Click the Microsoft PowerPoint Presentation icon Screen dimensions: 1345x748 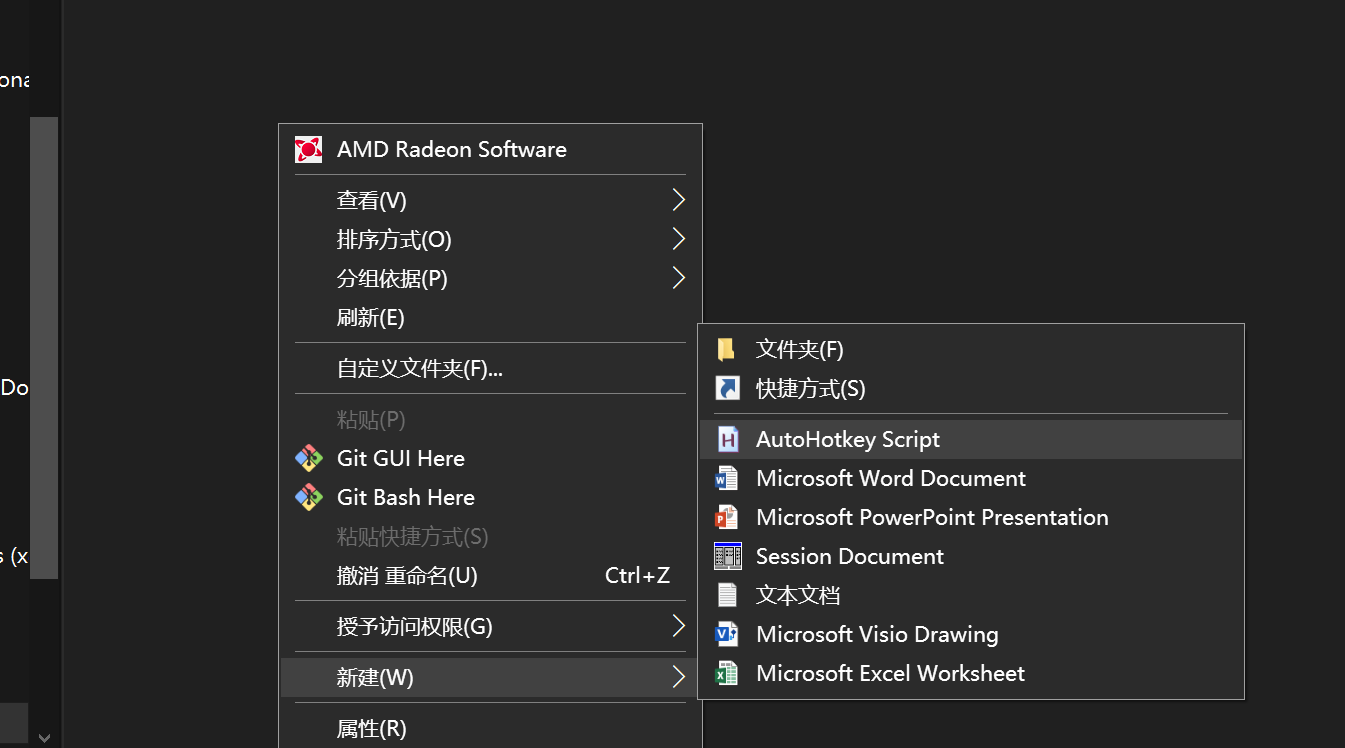pyautogui.click(x=727, y=517)
